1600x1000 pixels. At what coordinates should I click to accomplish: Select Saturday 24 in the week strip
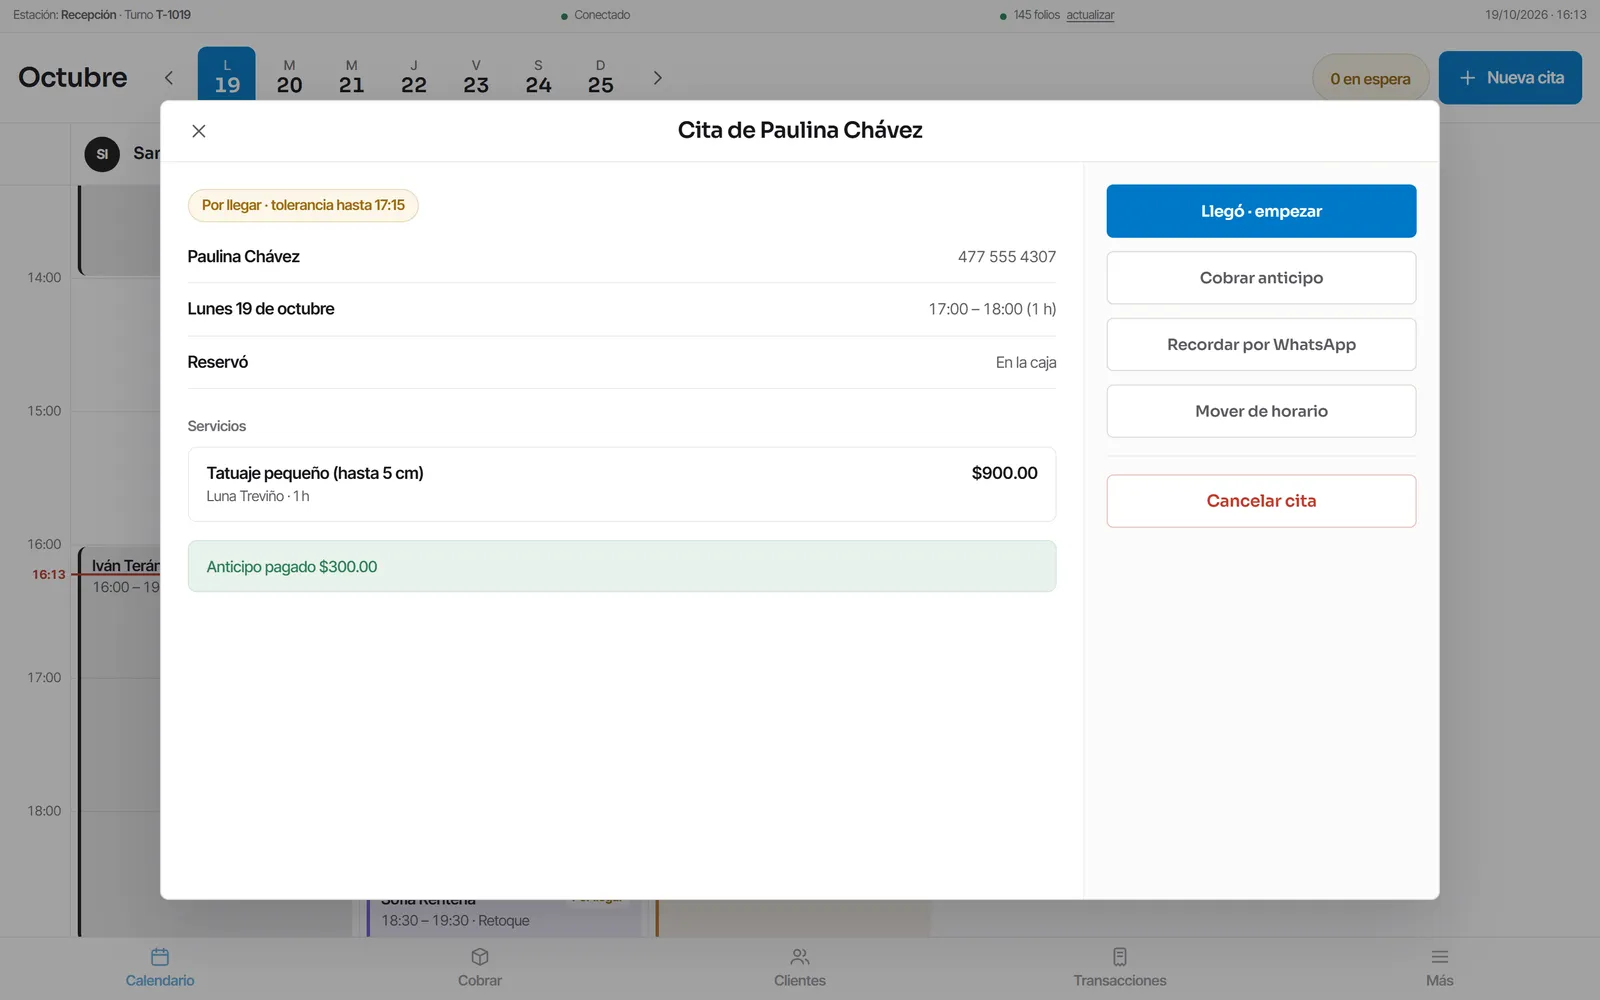(x=538, y=77)
